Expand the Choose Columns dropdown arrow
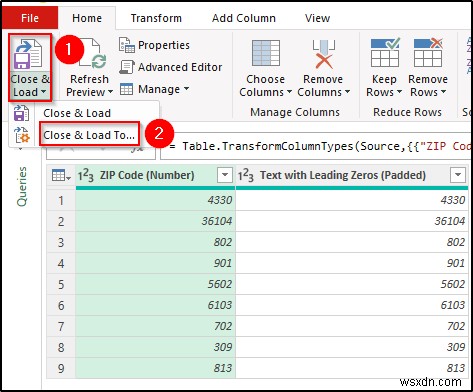The height and width of the screenshot is (392, 473). [289, 92]
